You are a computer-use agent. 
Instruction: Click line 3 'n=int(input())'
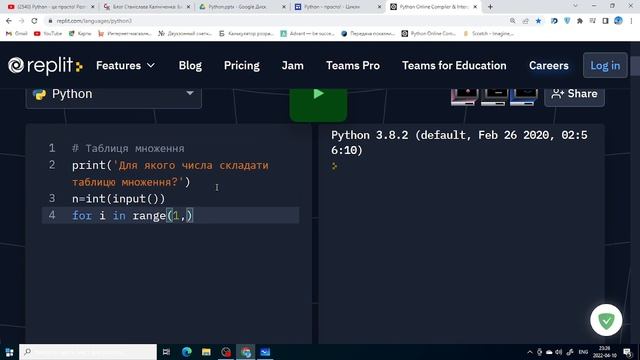(118, 199)
